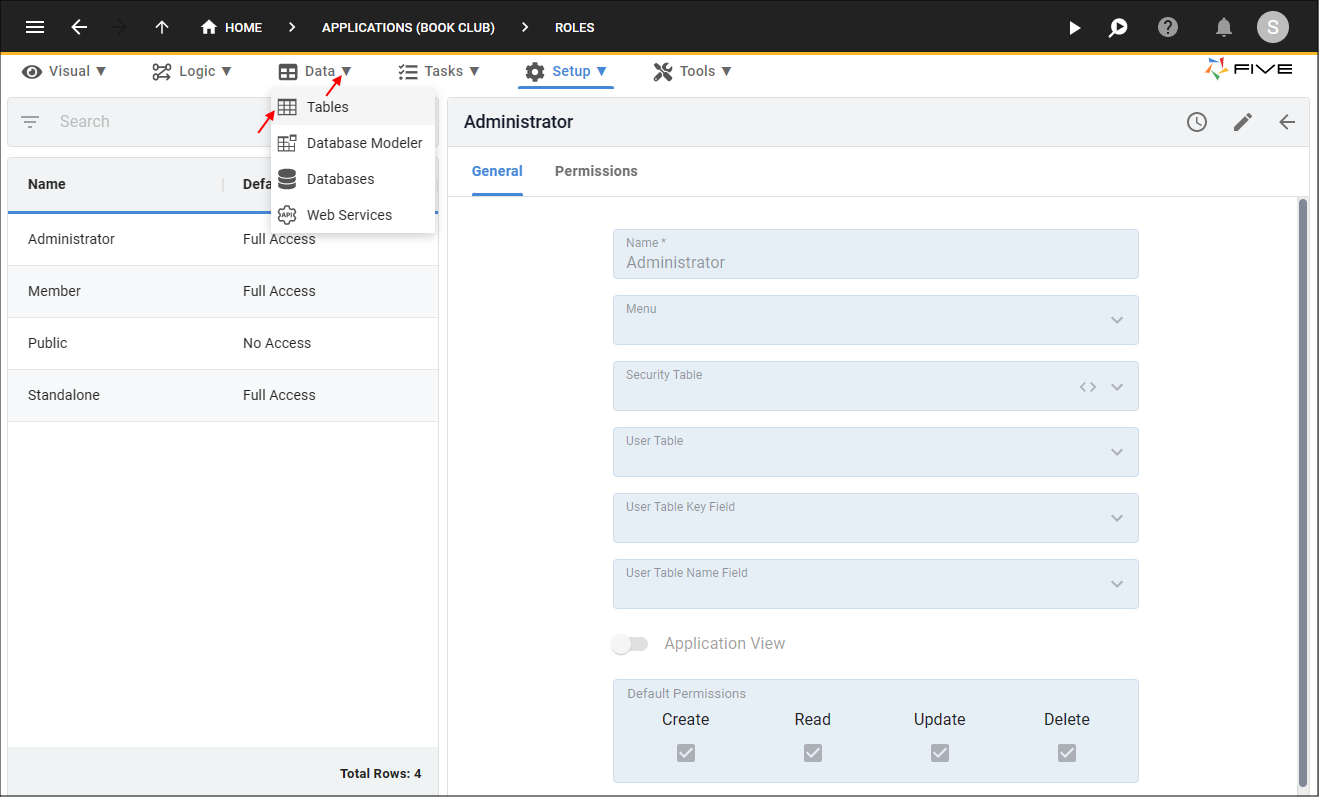
Task: Click the FIVE logo
Action: (x=1249, y=69)
